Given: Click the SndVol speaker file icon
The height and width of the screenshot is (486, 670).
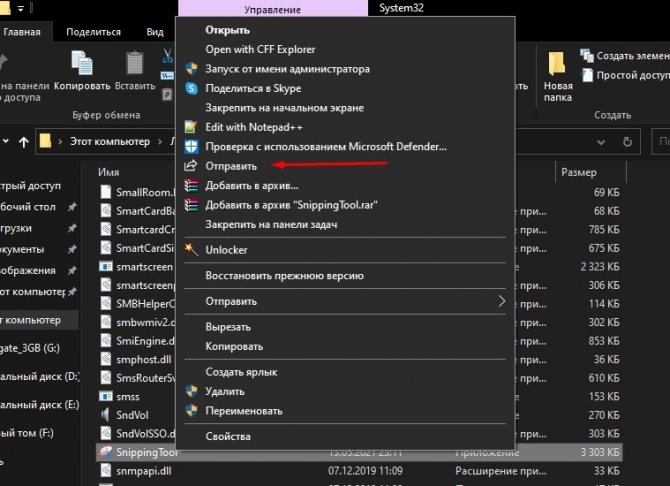Looking at the screenshot, I should tap(105, 415).
